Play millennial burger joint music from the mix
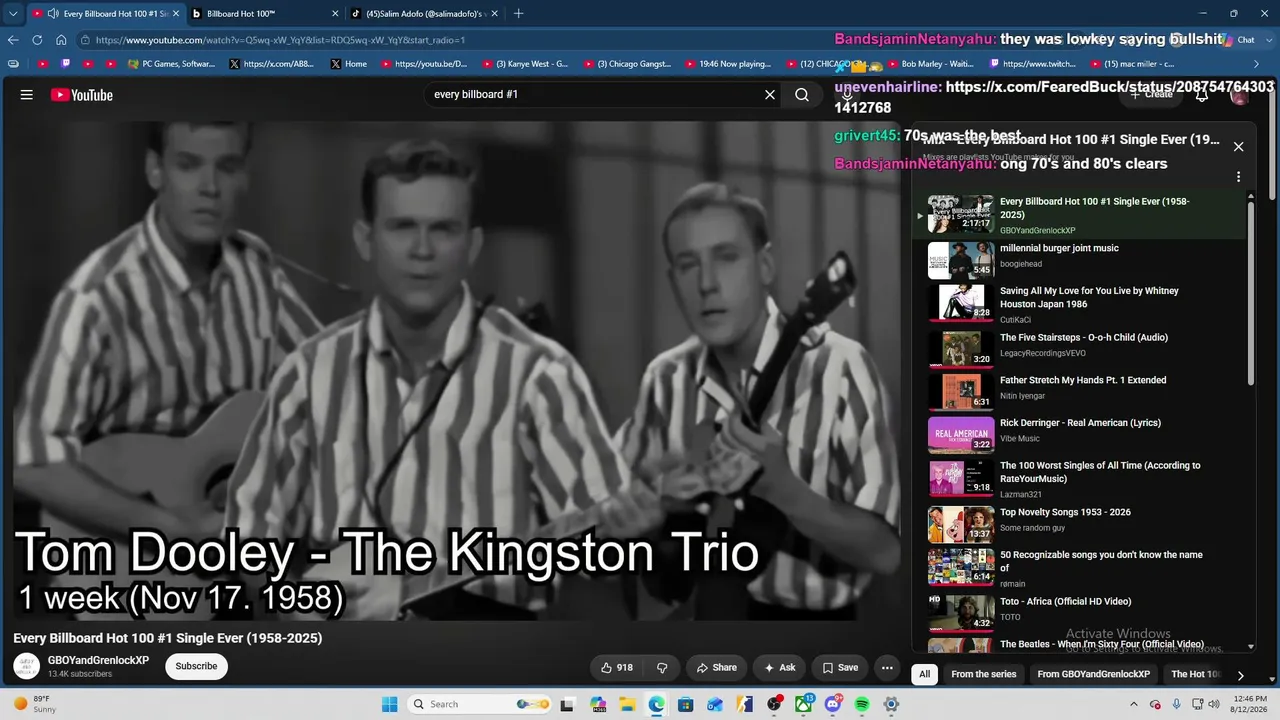This screenshot has height=720, width=1280. pyautogui.click(x=1080, y=260)
